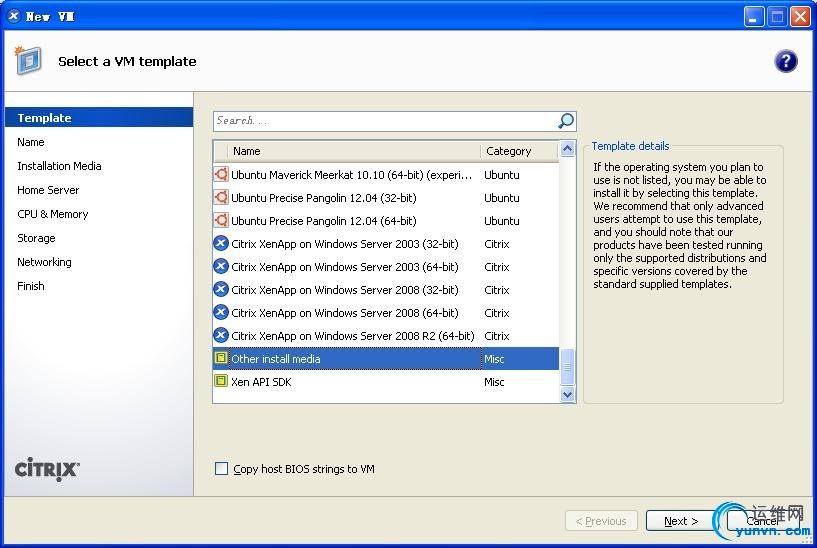Viewport: 817px width, 548px height.
Task: Click the template list scroll down arrow
Action: [x=567, y=394]
